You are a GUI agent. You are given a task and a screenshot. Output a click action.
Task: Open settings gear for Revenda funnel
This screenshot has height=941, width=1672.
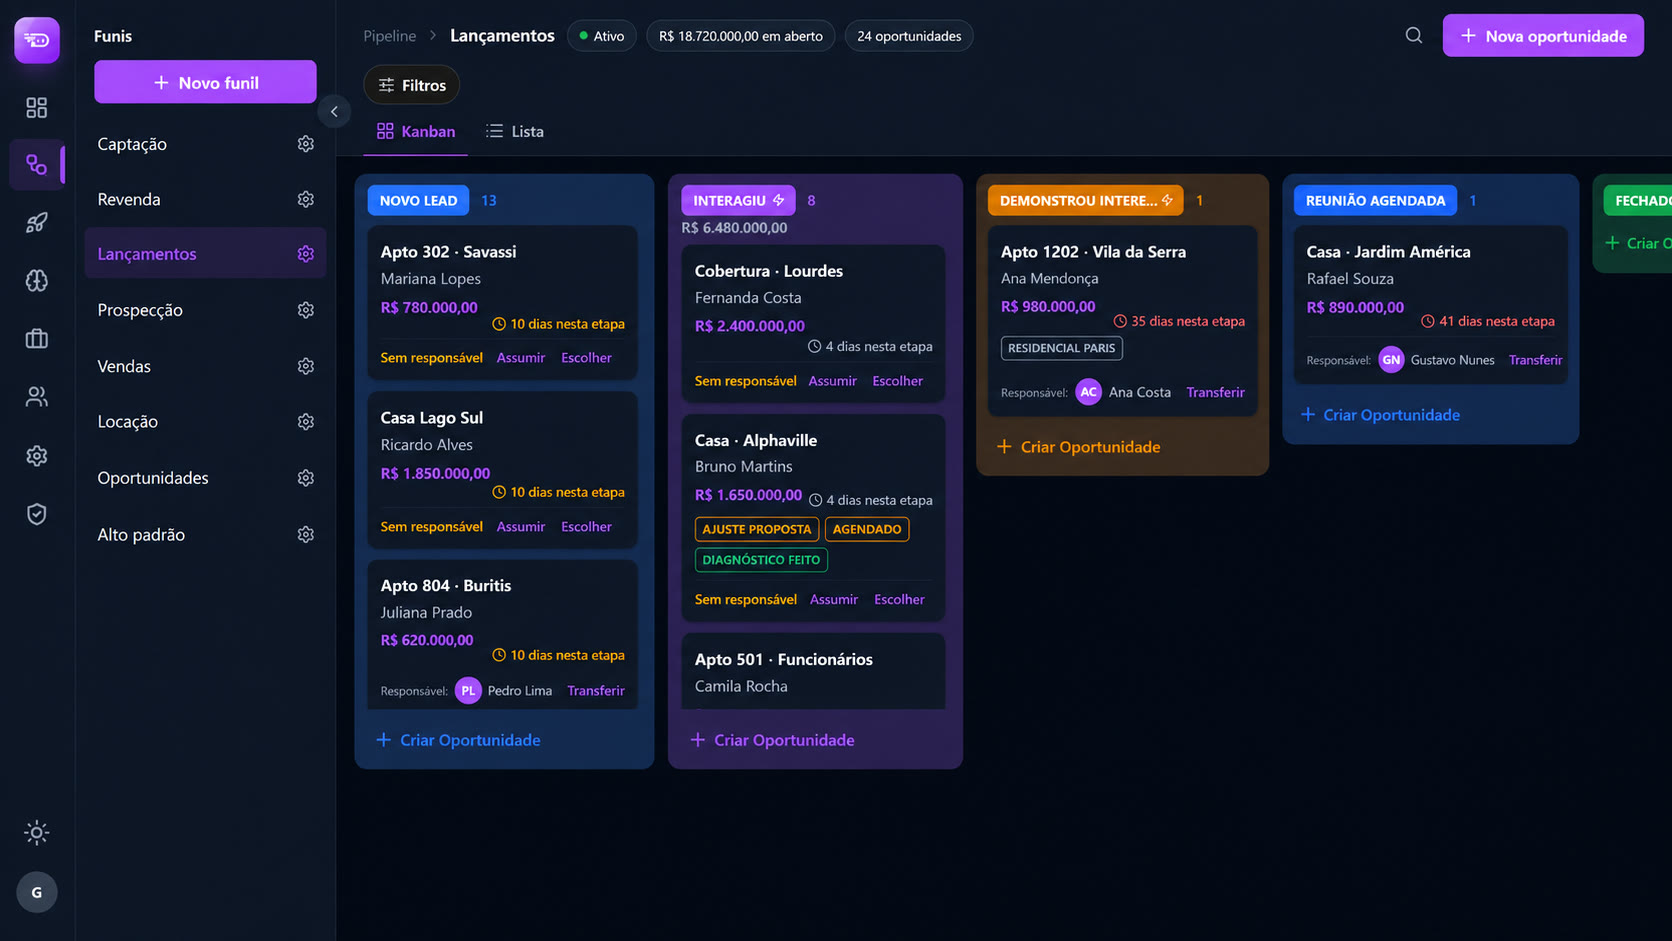click(306, 199)
